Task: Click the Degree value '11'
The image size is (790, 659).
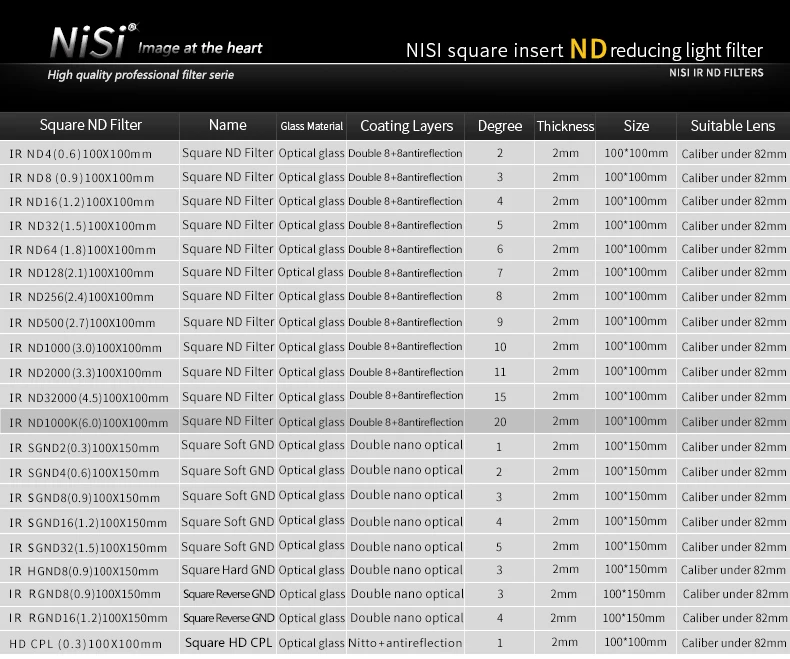Action: coord(500,372)
